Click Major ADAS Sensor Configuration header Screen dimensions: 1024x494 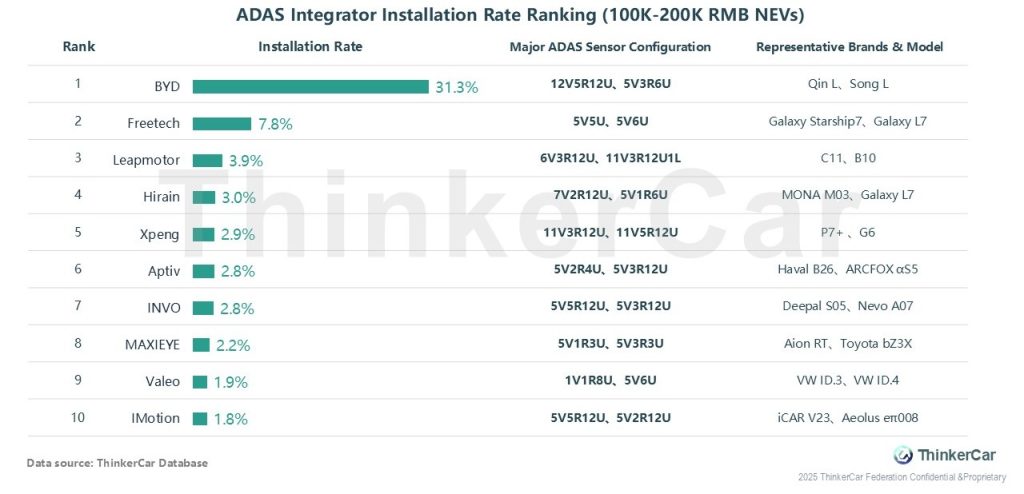610,47
